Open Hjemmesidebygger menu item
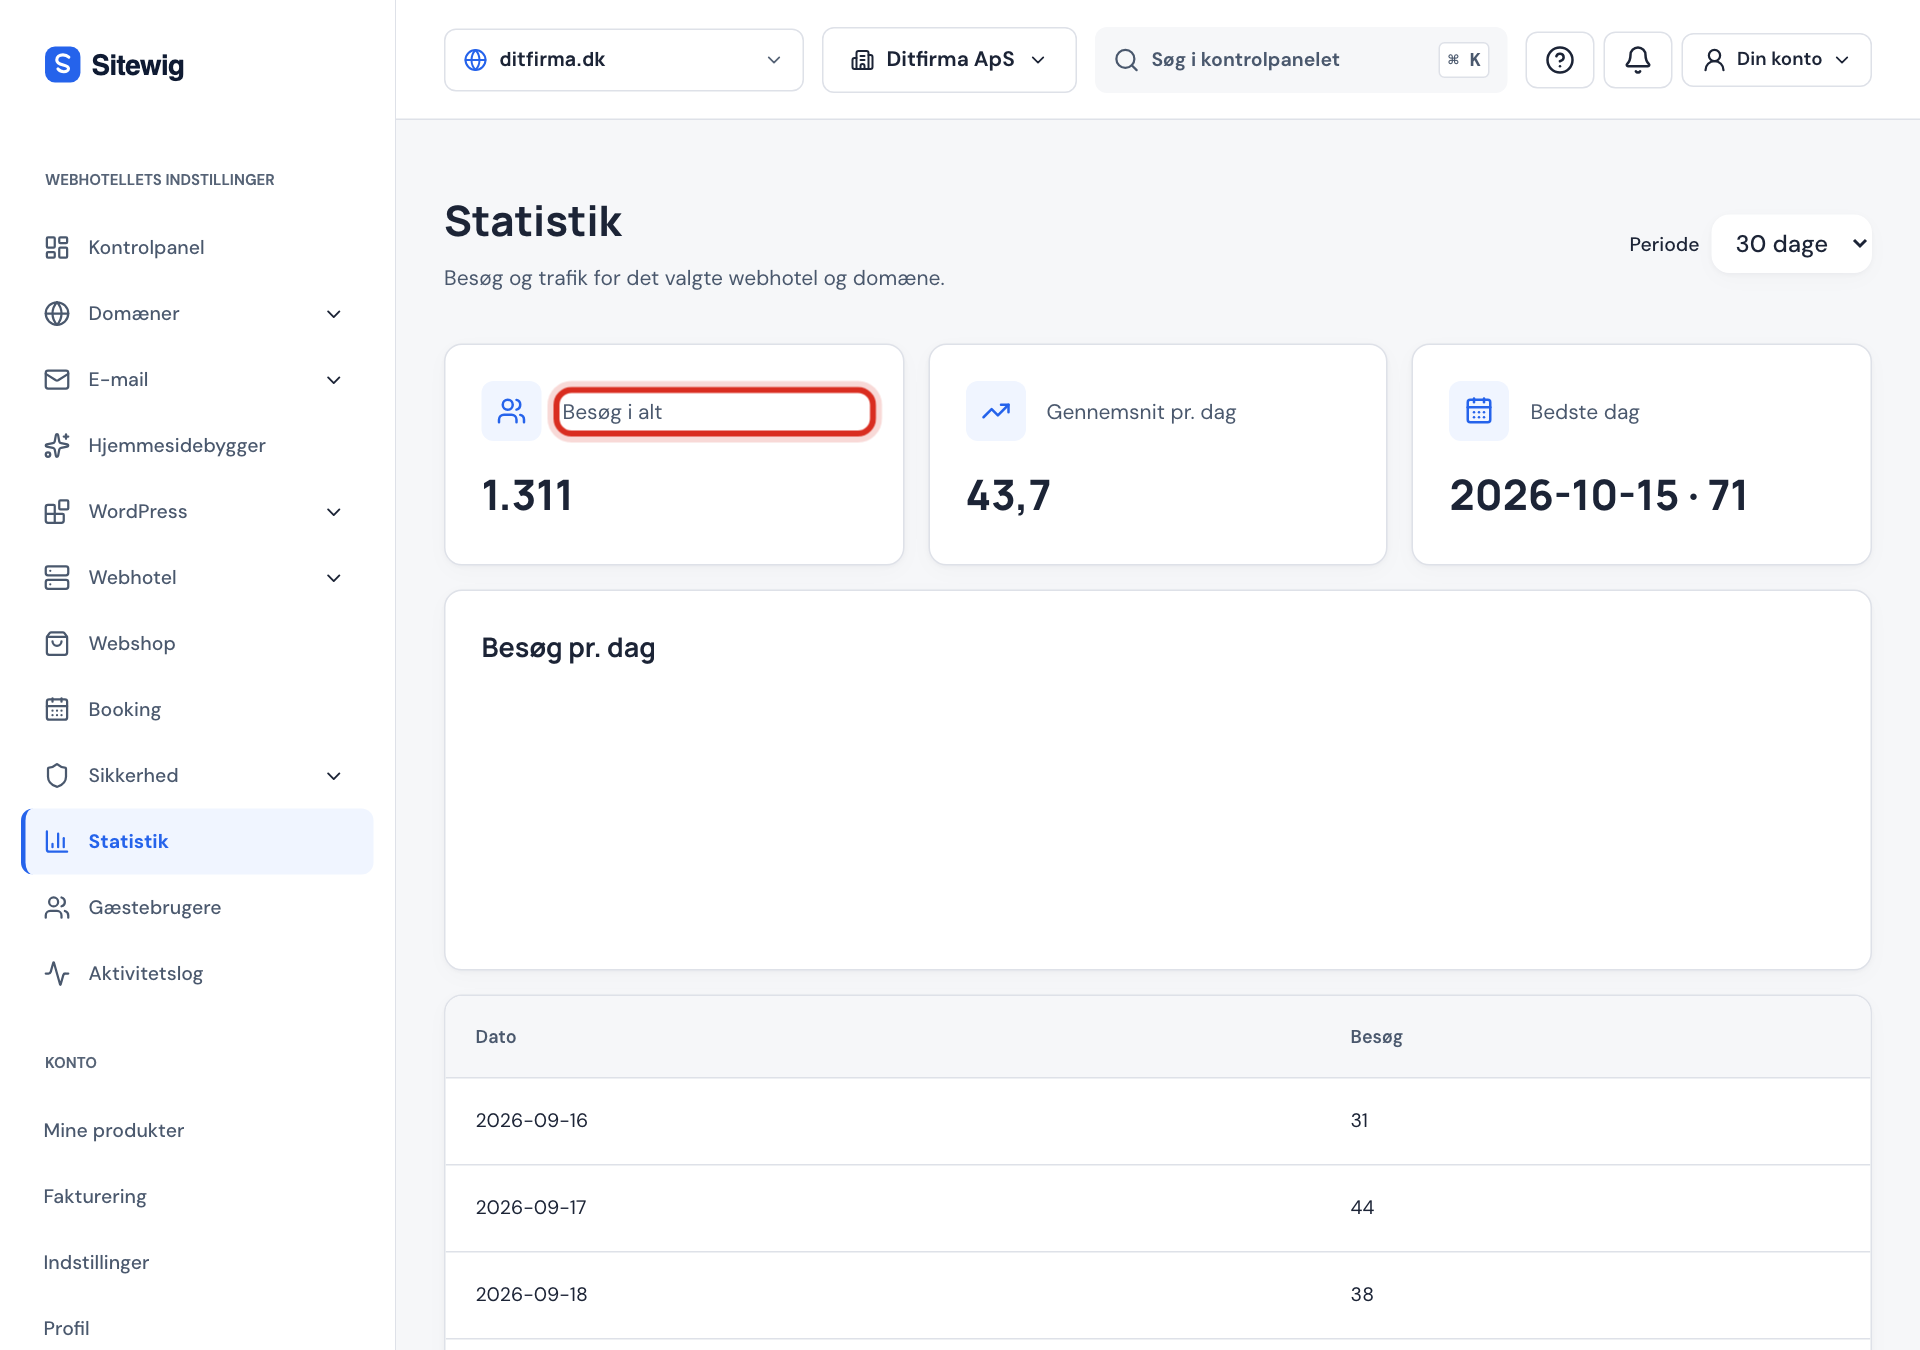The height and width of the screenshot is (1350, 1920). pos(197,445)
